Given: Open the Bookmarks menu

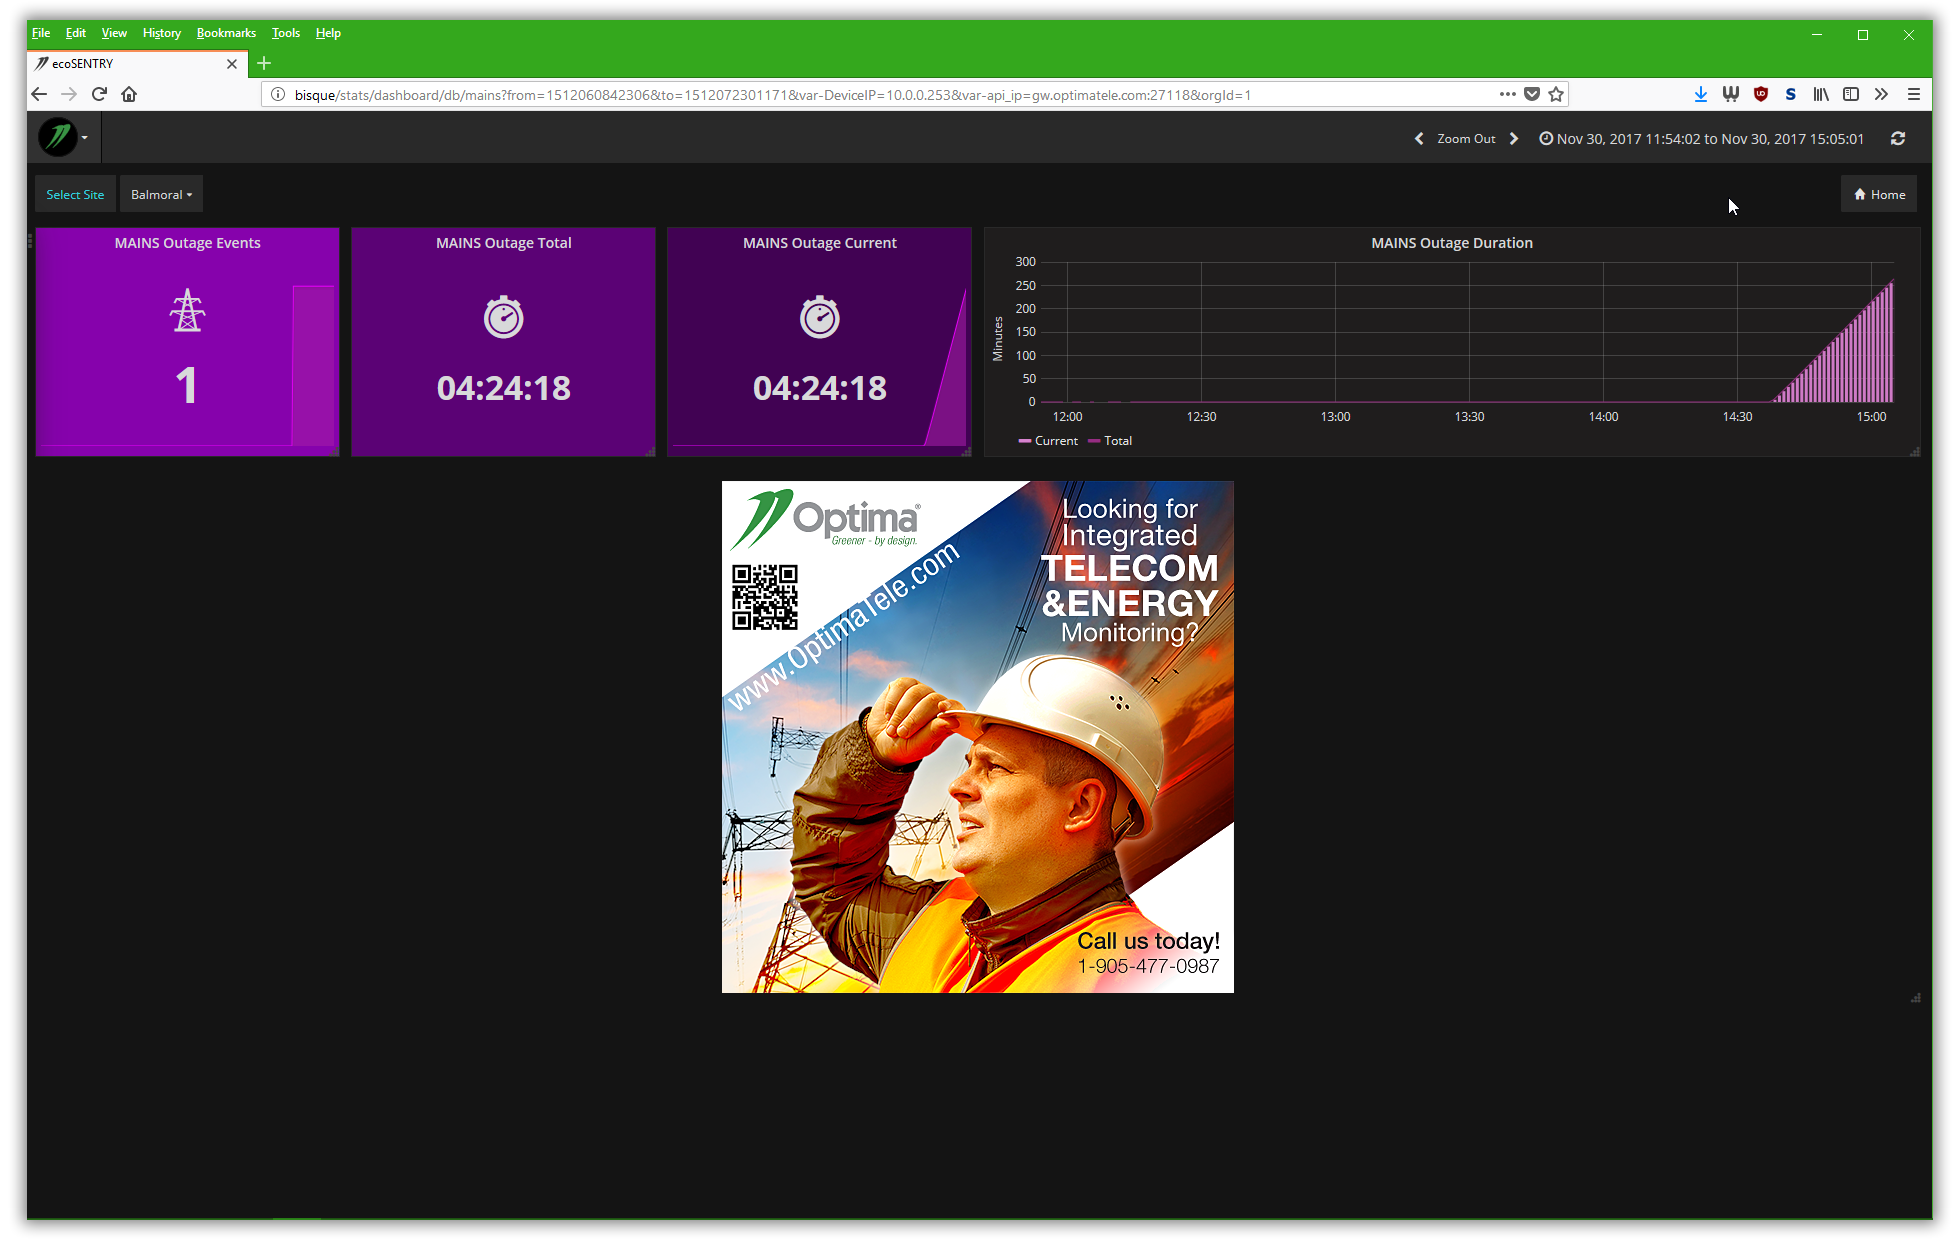Looking at the screenshot, I should pyautogui.click(x=226, y=33).
